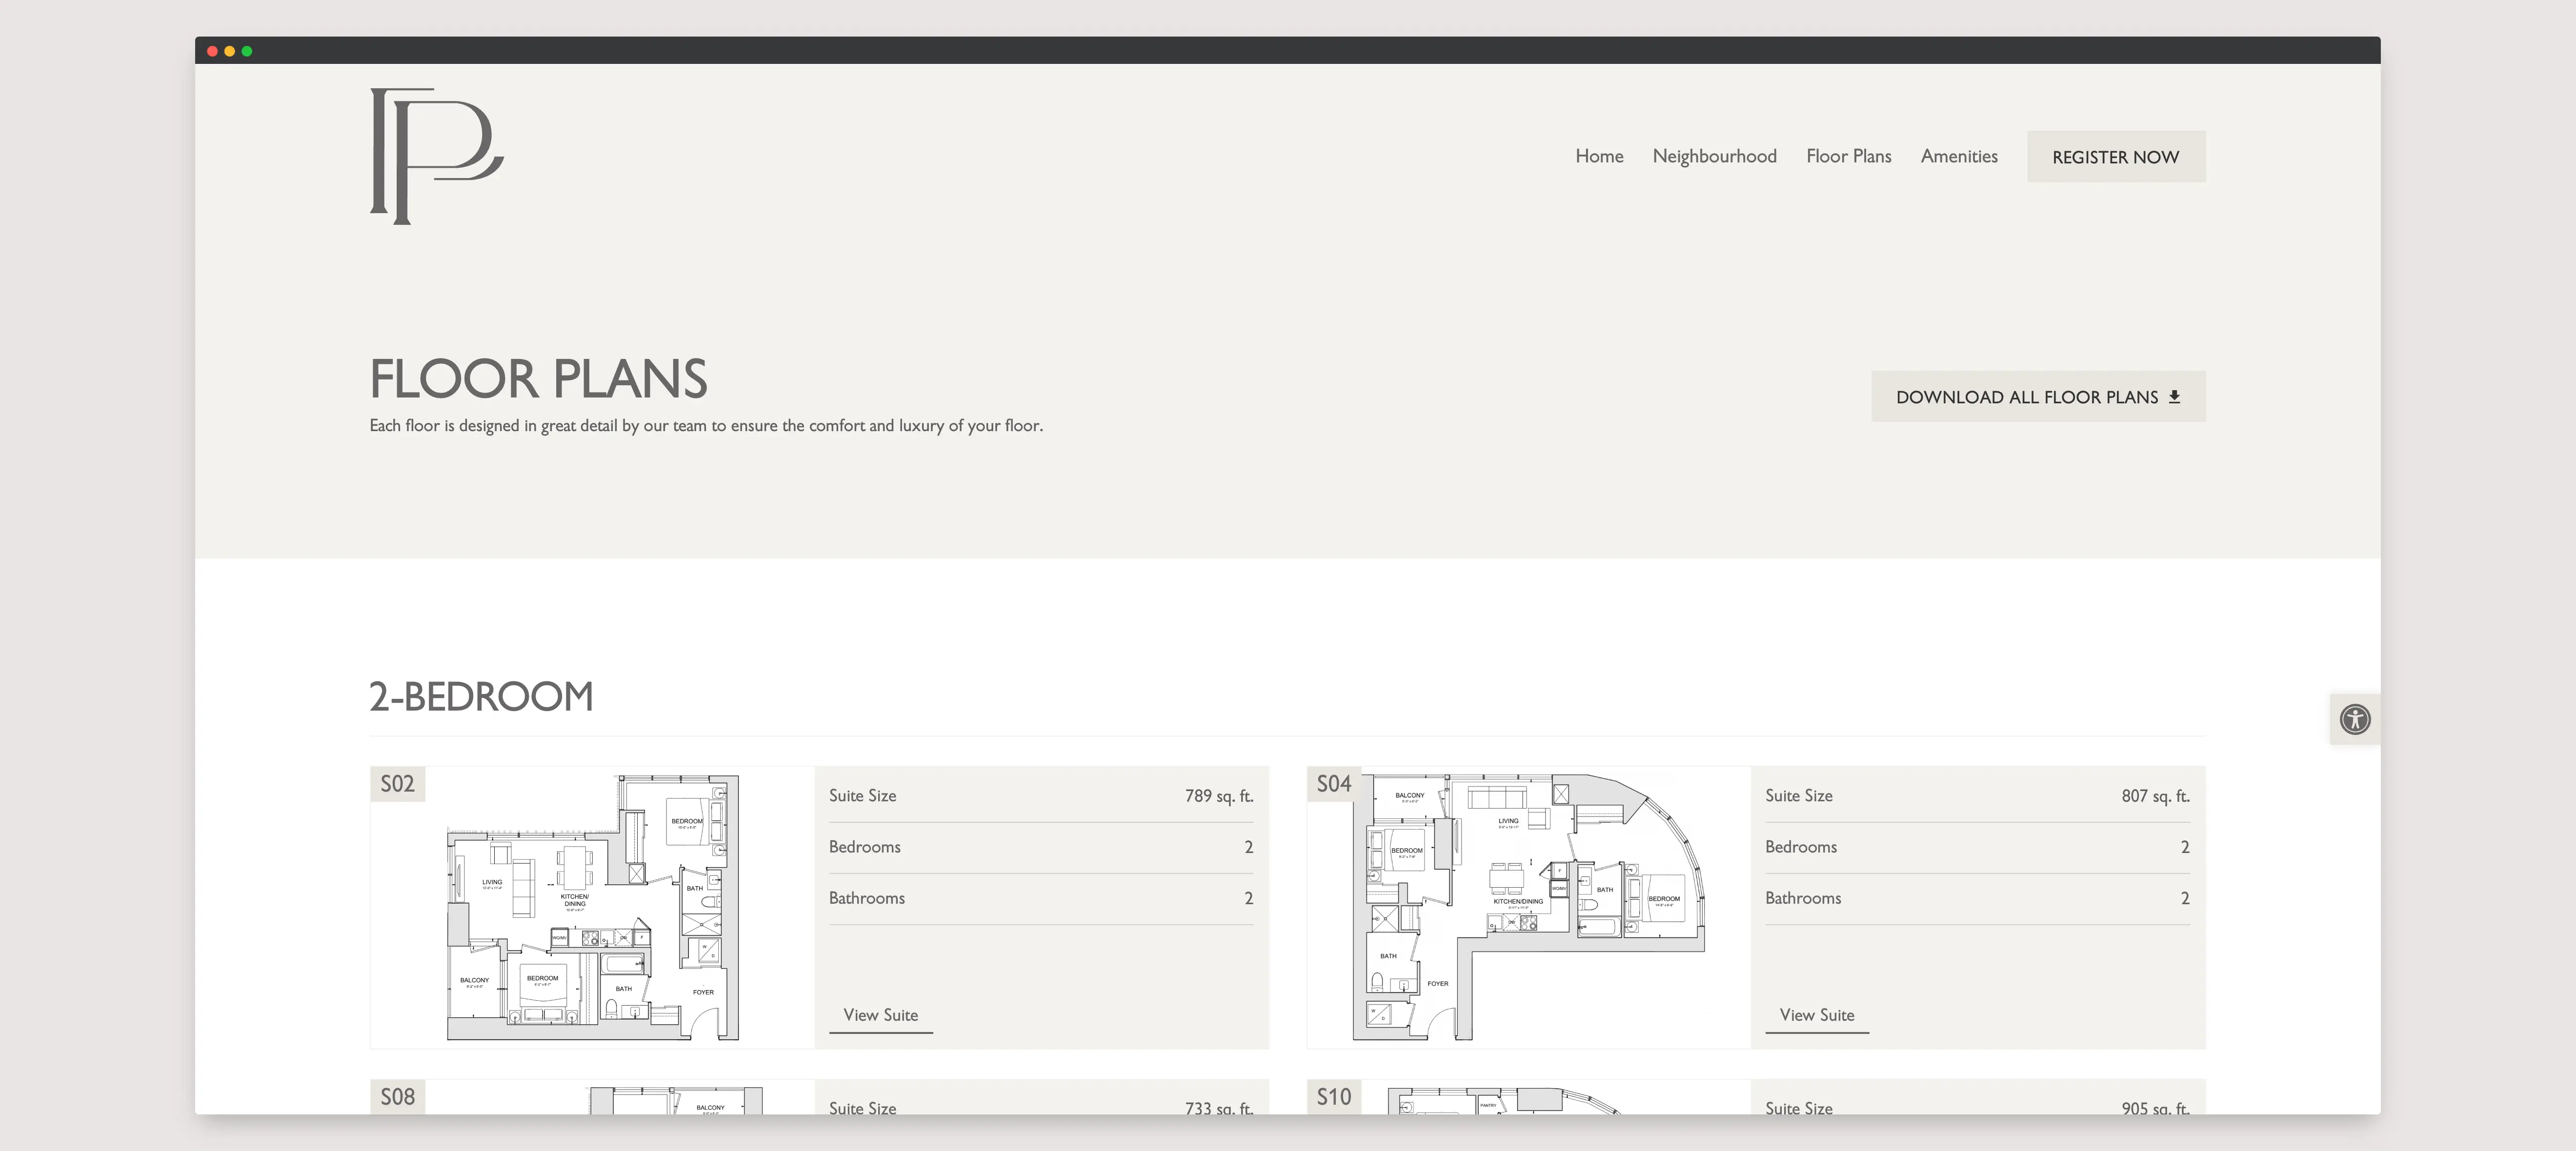Viewport: 2576px width, 1151px height.
Task: Click View Suite for S02
Action: (x=880, y=1015)
